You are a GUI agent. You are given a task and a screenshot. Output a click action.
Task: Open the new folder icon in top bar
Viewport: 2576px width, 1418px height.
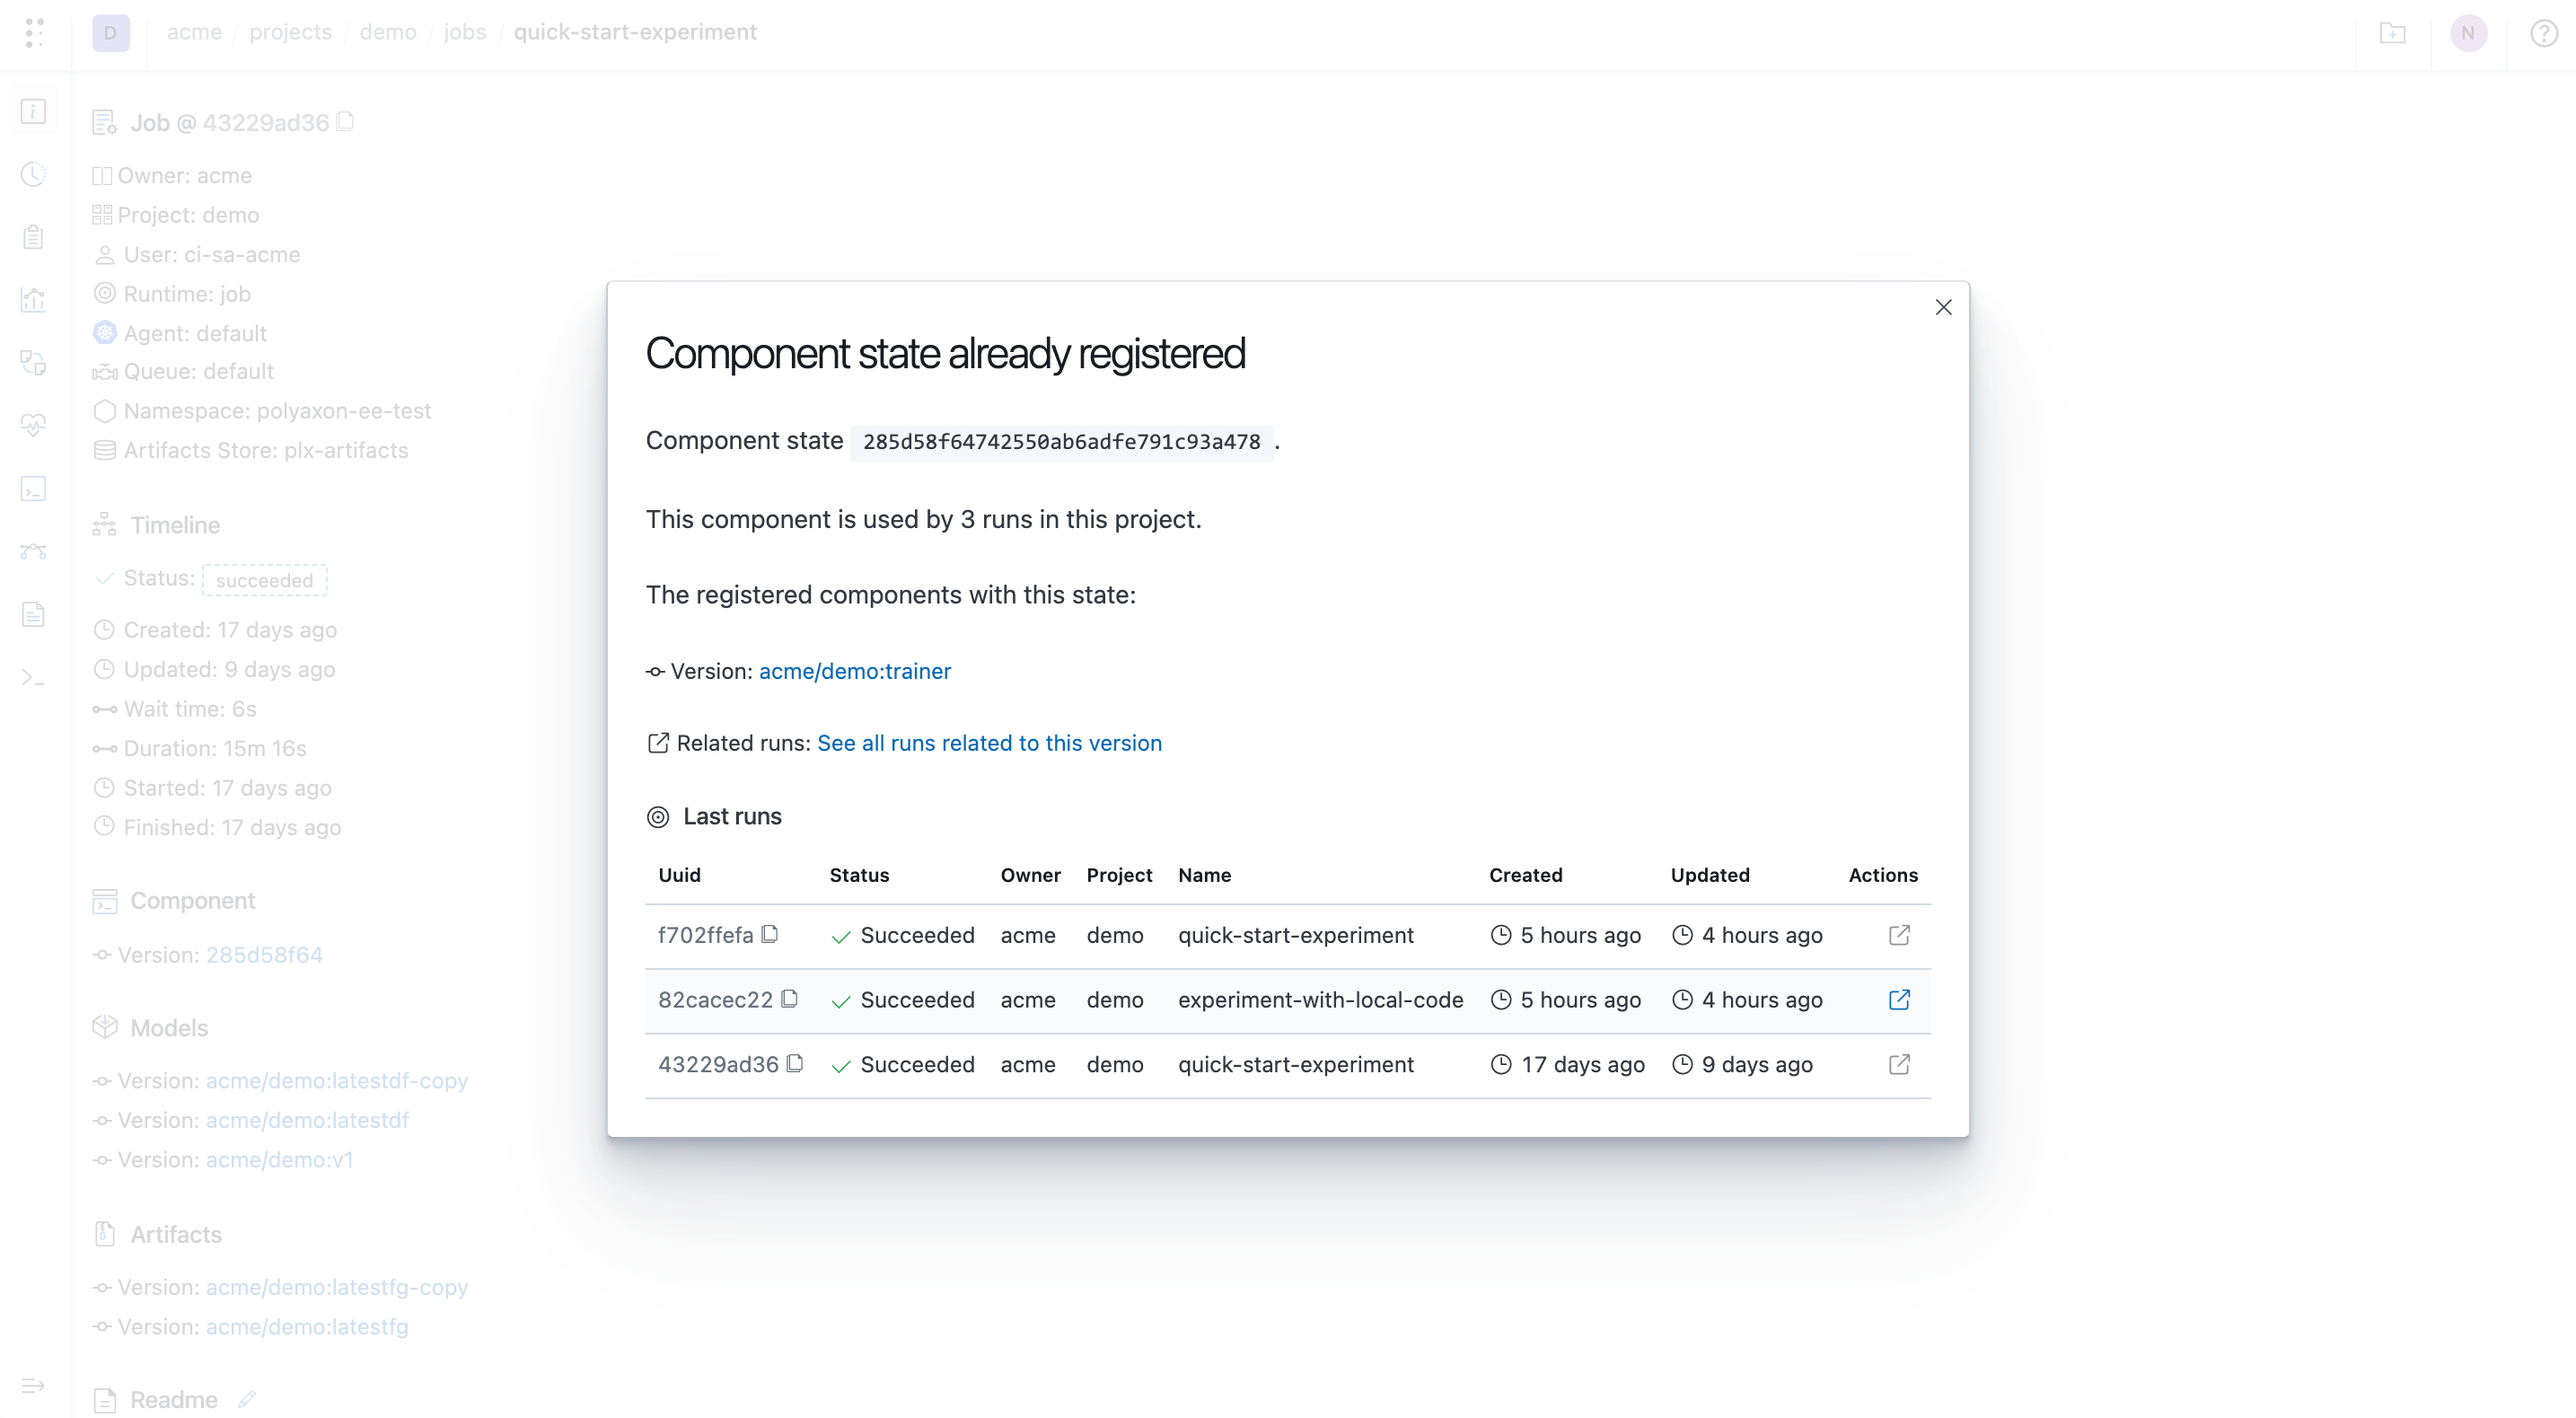pos(2392,33)
